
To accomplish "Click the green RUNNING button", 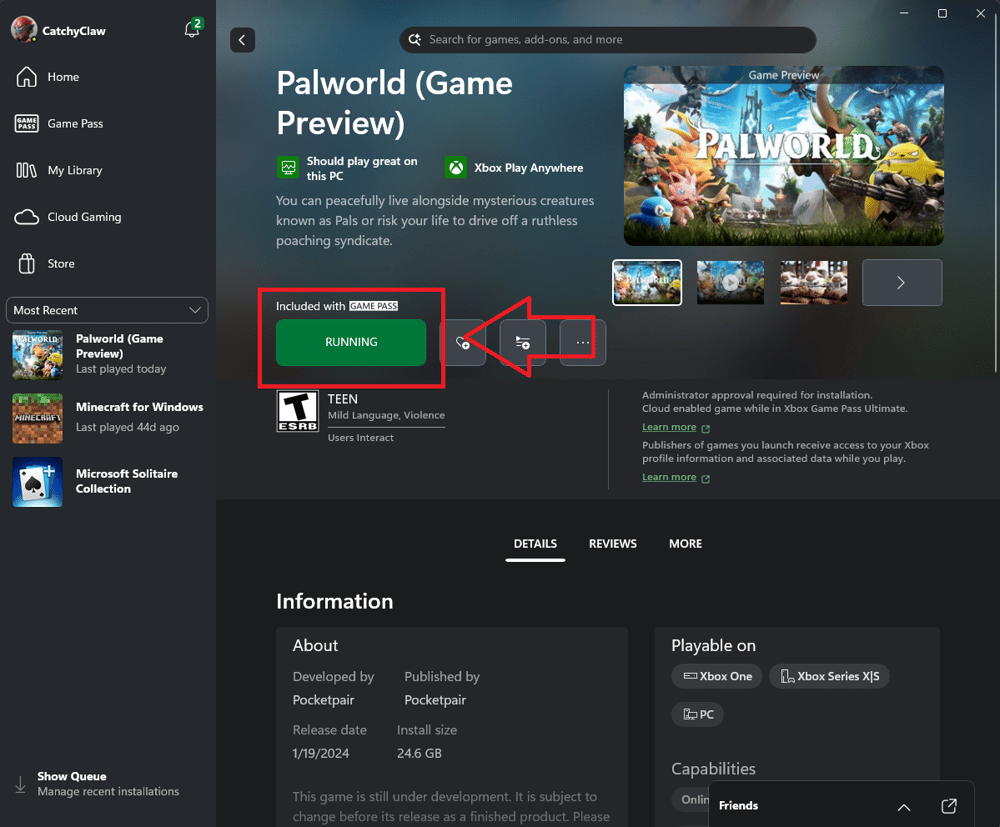I will (x=351, y=342).
